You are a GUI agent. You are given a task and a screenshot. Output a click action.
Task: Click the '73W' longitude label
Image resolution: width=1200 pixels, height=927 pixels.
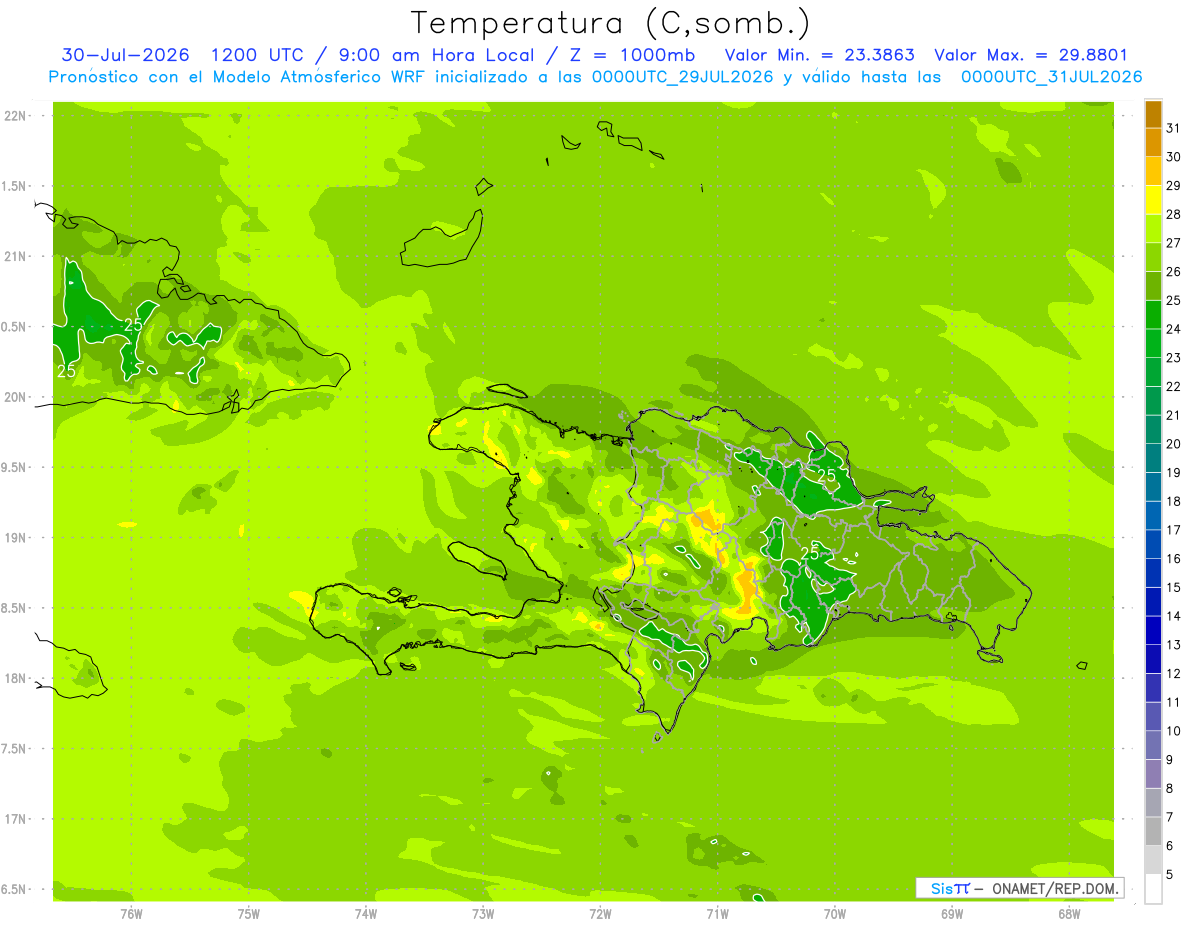tap(483, 914)
